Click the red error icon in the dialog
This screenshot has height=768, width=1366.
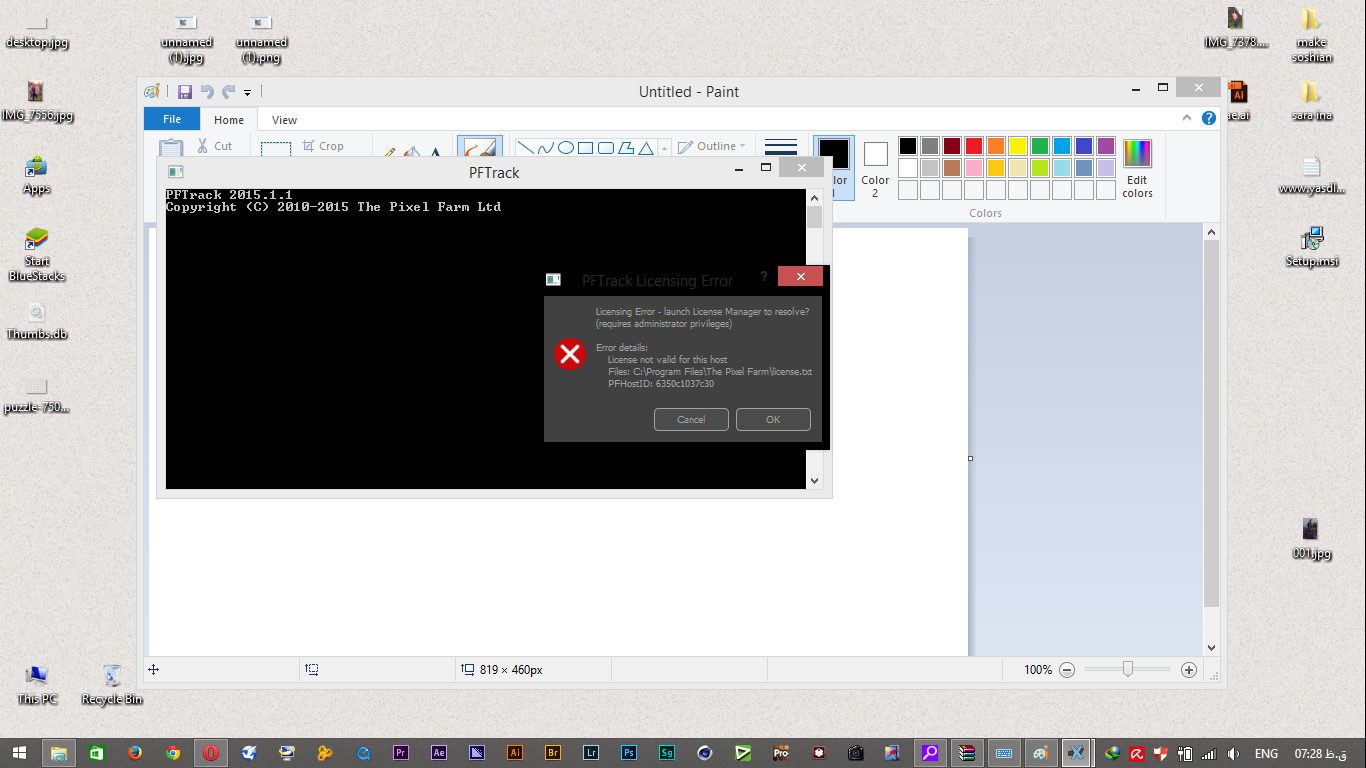click(570, 353)
